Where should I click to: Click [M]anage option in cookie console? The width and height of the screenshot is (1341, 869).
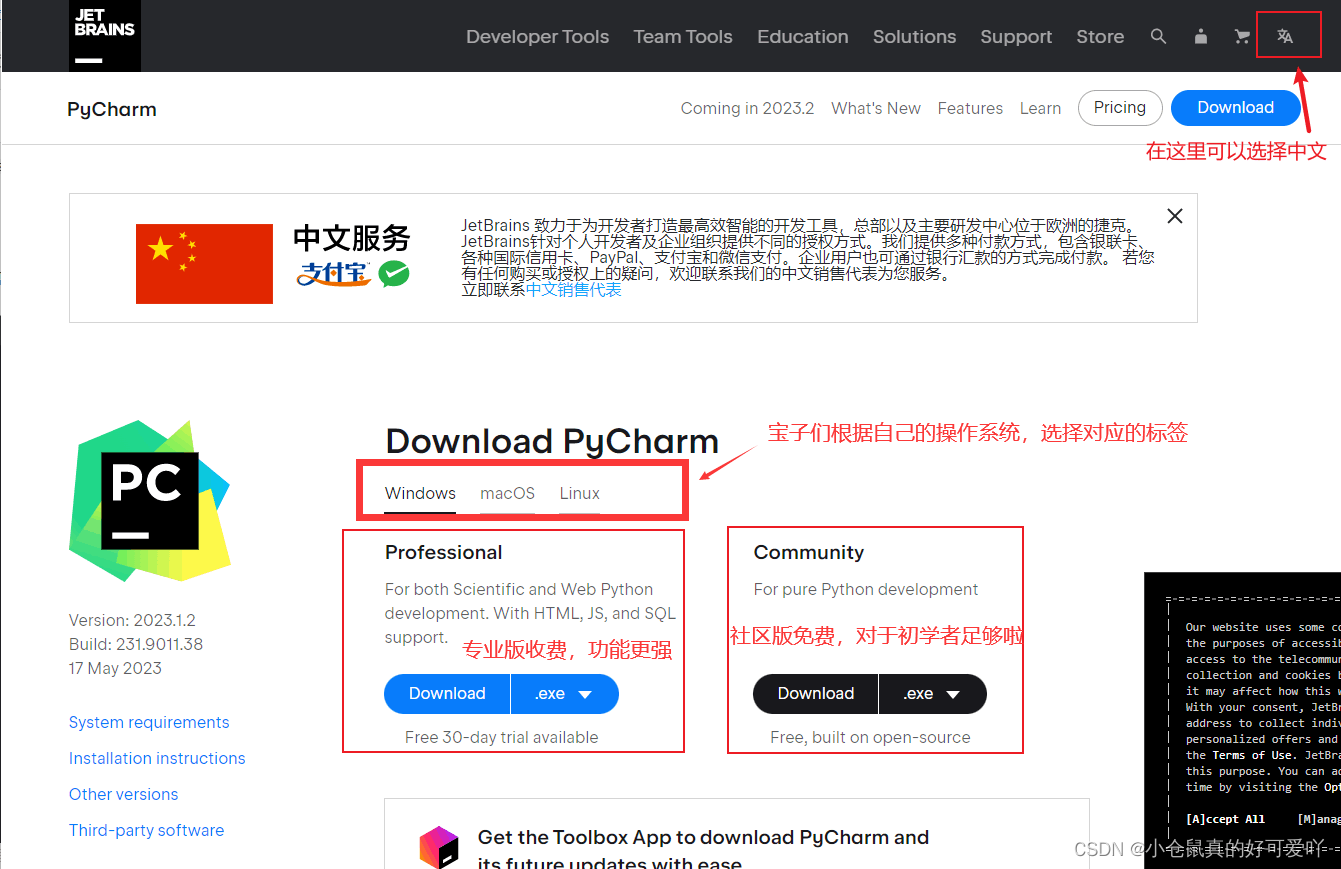coord(1319,819)
